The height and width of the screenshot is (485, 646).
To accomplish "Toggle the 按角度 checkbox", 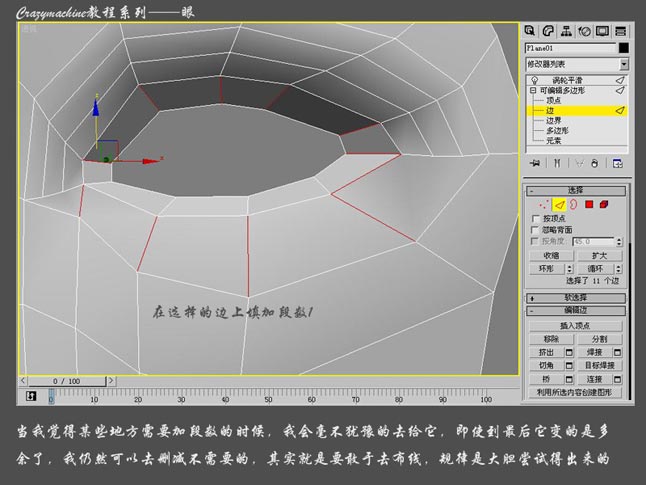I will point(535,241).
